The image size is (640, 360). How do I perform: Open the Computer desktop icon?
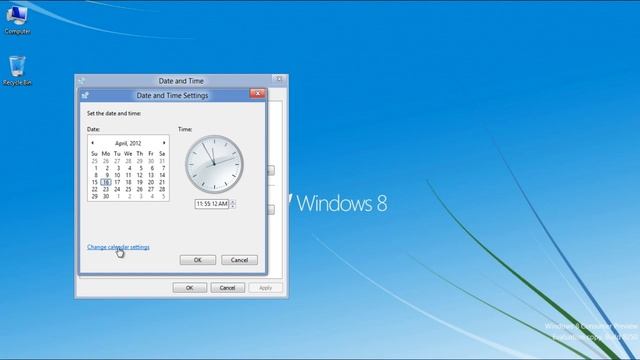[17, 20]
